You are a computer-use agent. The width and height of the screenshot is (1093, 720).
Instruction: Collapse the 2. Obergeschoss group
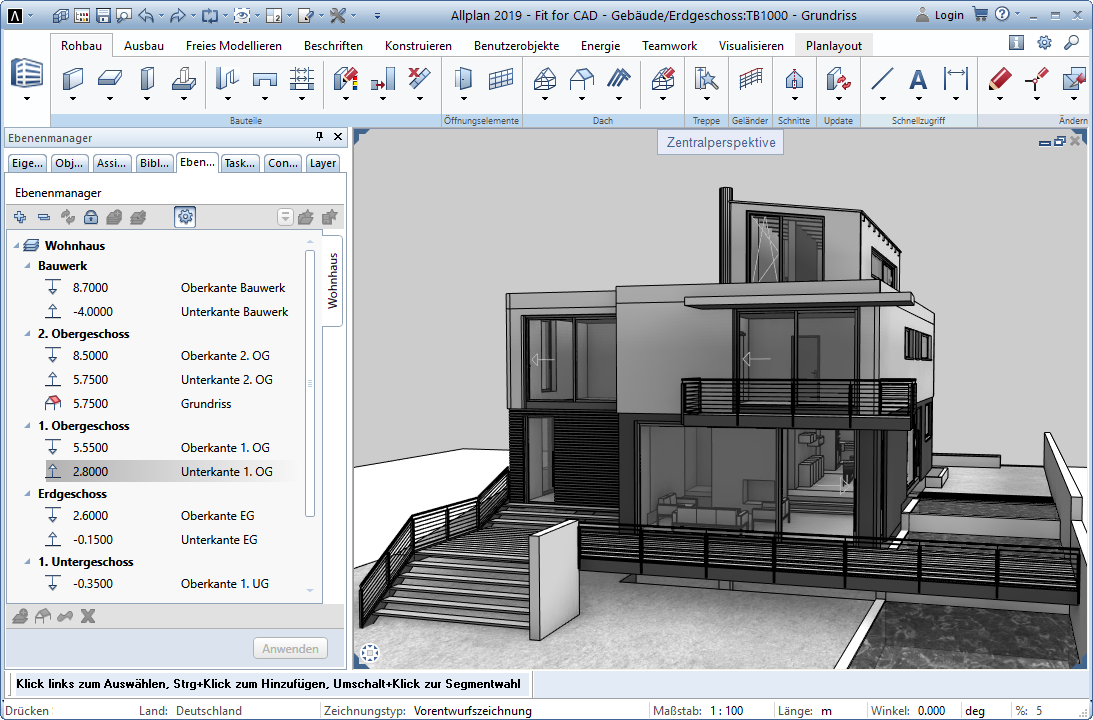(x=27, y=334)
